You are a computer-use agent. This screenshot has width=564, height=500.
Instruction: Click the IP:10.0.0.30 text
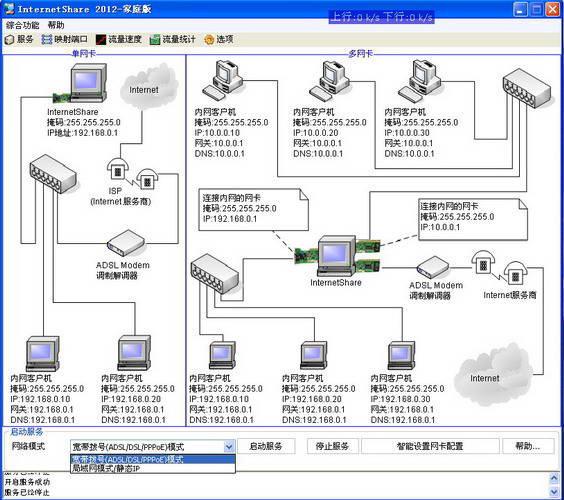(x=407, y=133)
